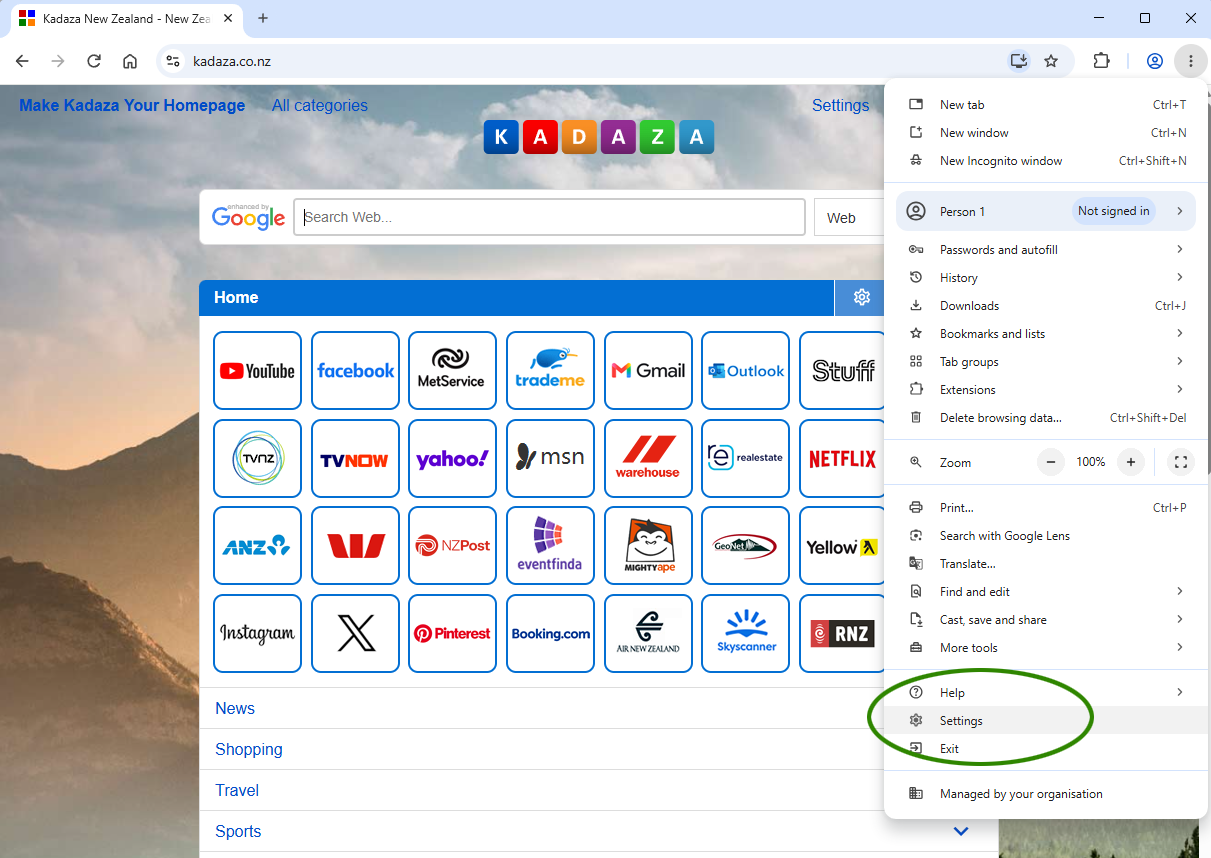Open Settings in Chrome menu

(1046, 721)
